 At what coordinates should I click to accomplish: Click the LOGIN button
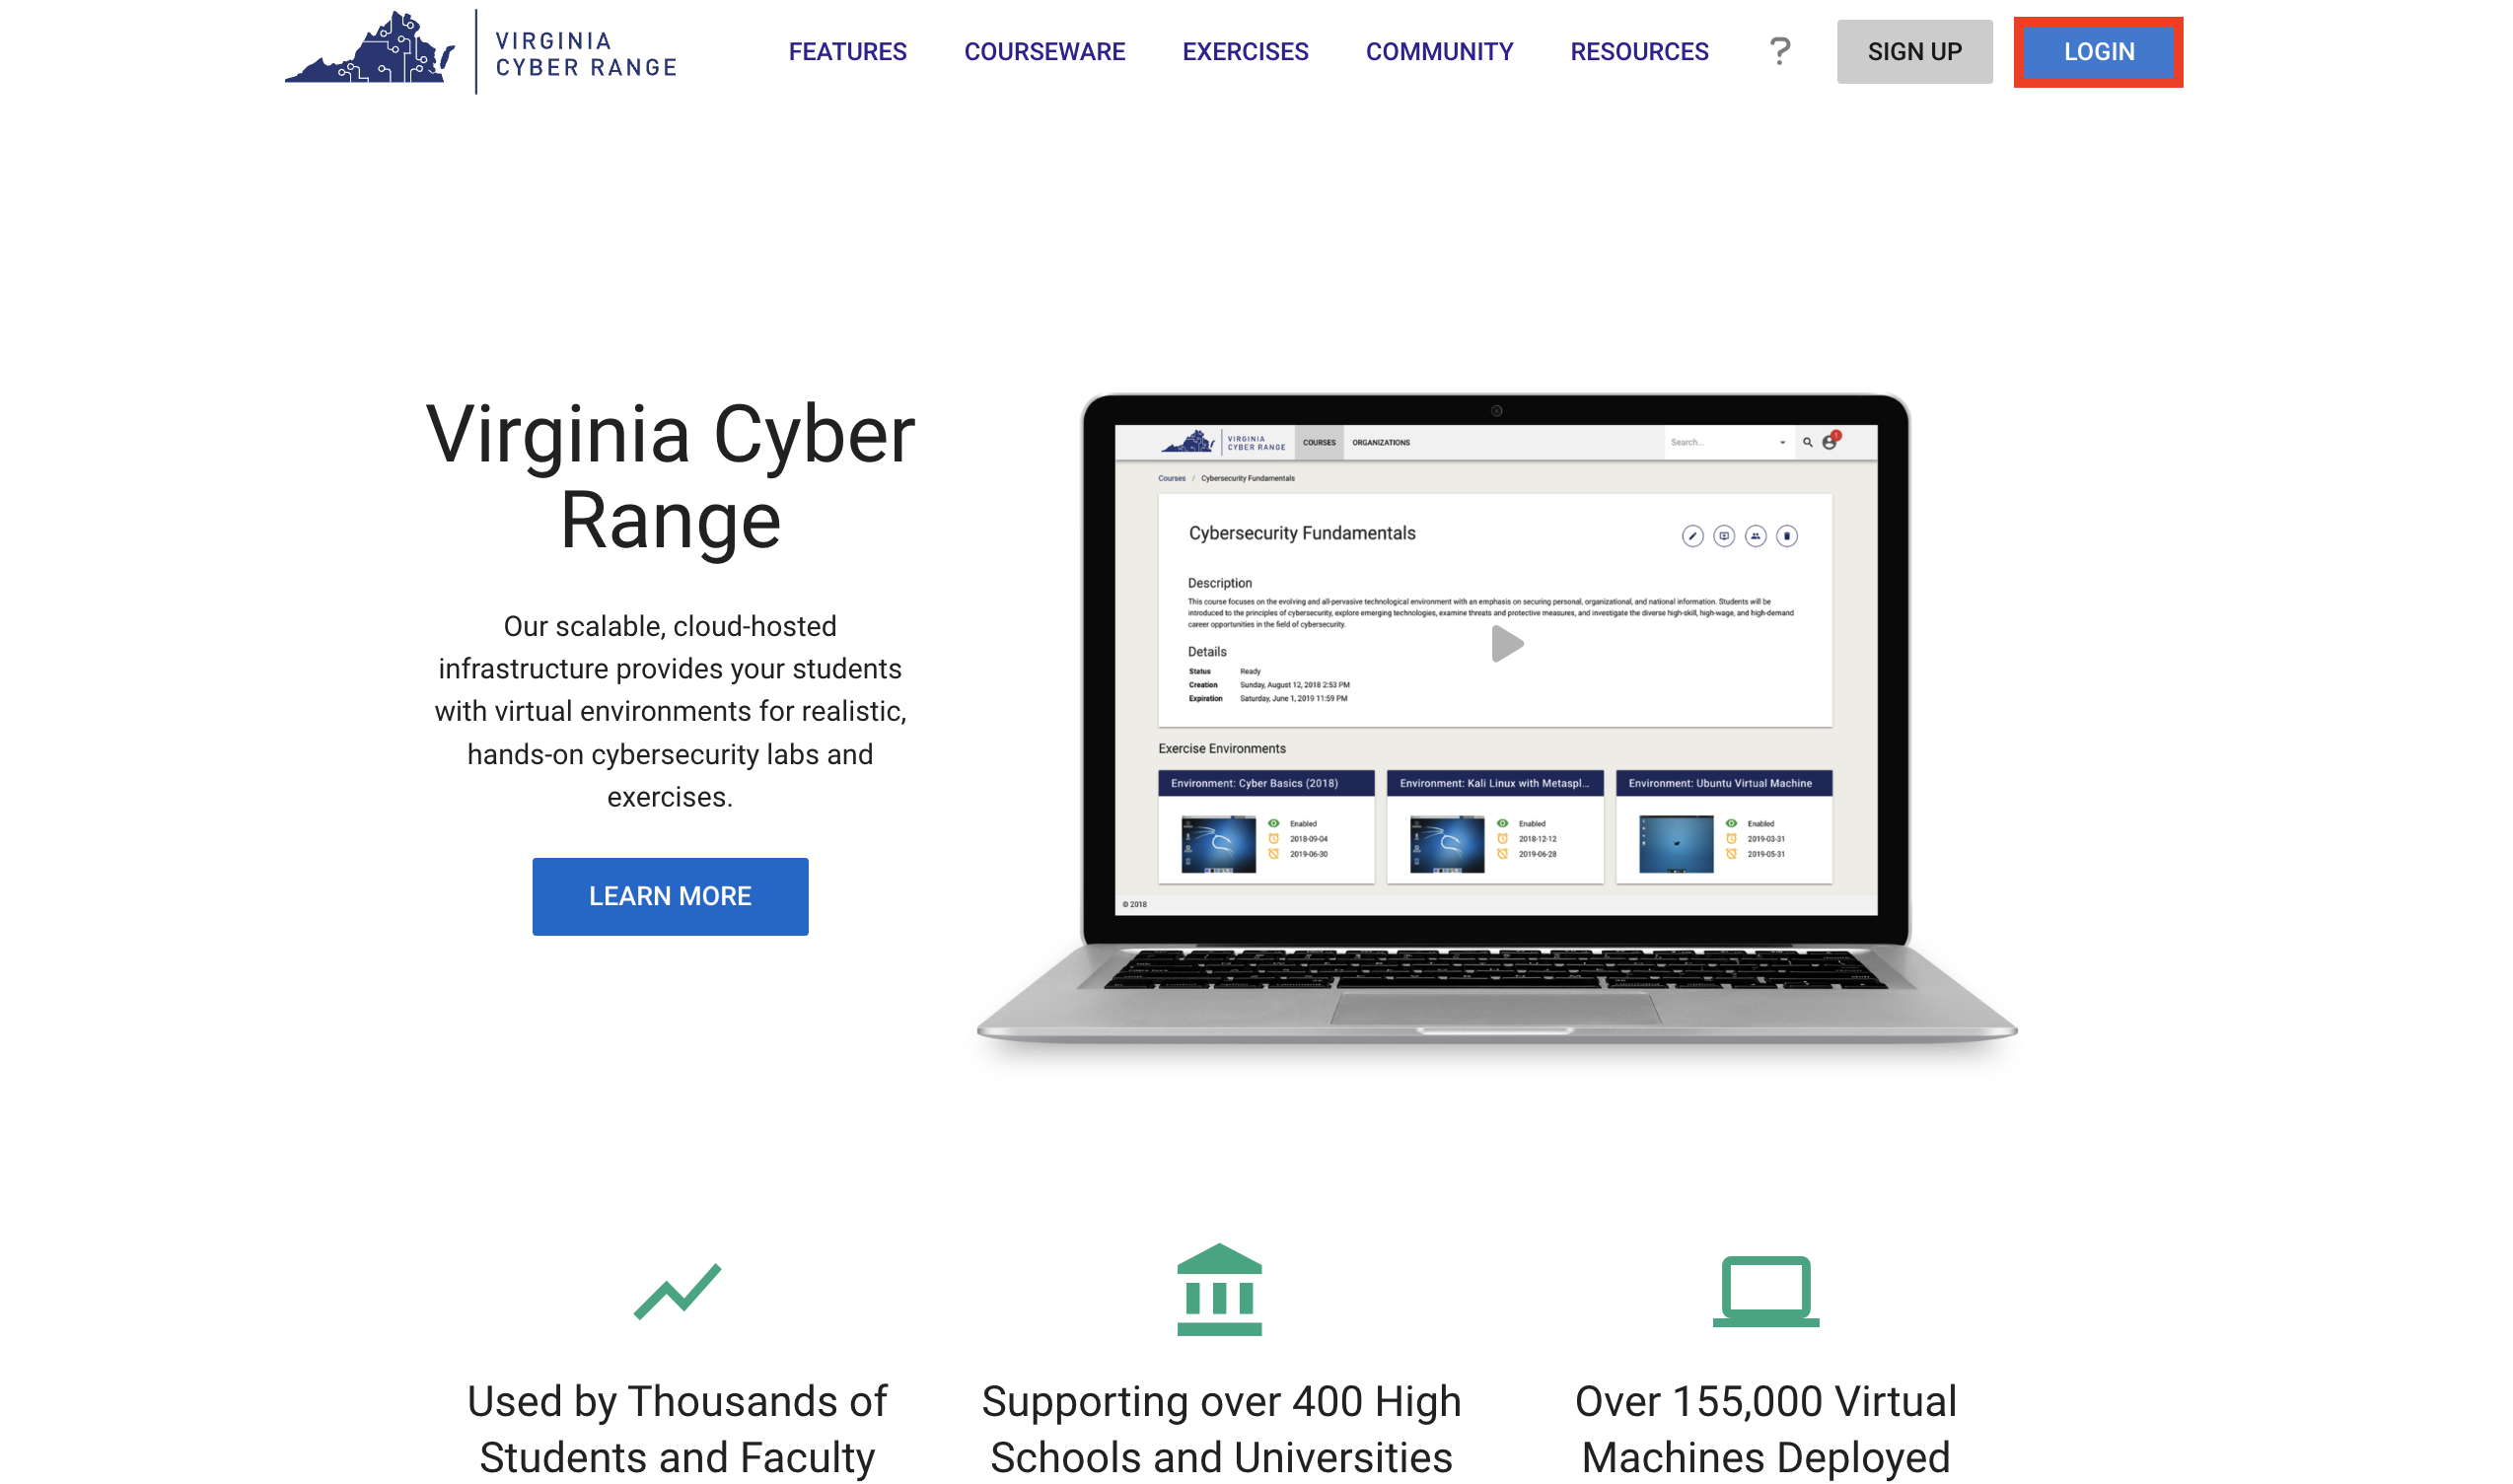[2098, 51]
